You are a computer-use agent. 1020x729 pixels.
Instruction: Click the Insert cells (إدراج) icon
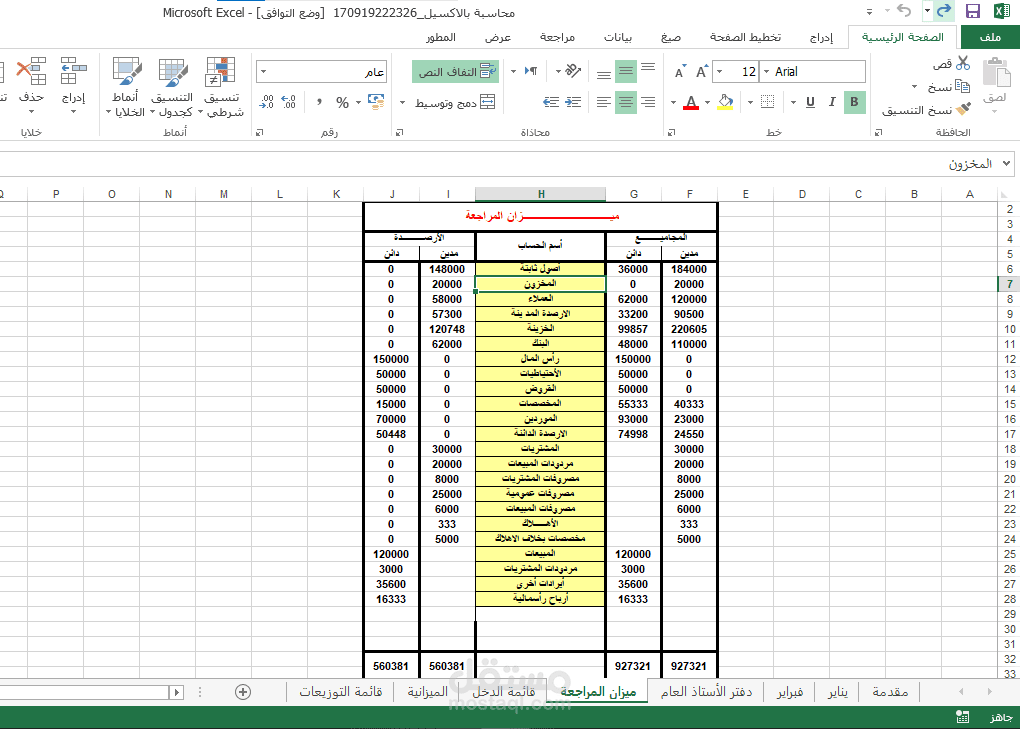(x=74, y=72)
